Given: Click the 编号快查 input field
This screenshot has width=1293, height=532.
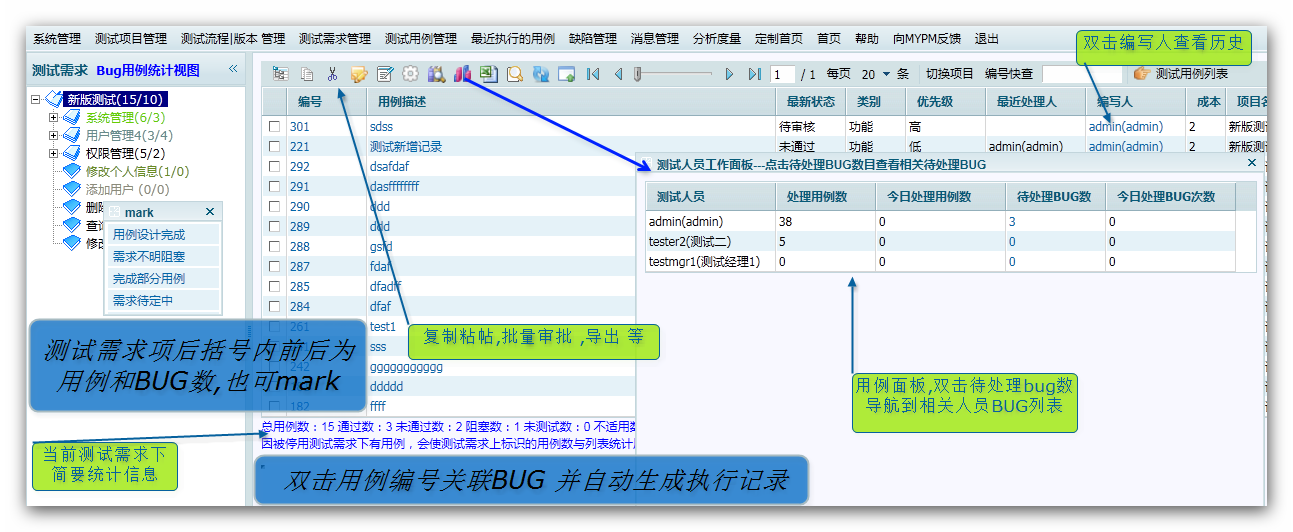Looking at the screenshot, I should 1082,74.
